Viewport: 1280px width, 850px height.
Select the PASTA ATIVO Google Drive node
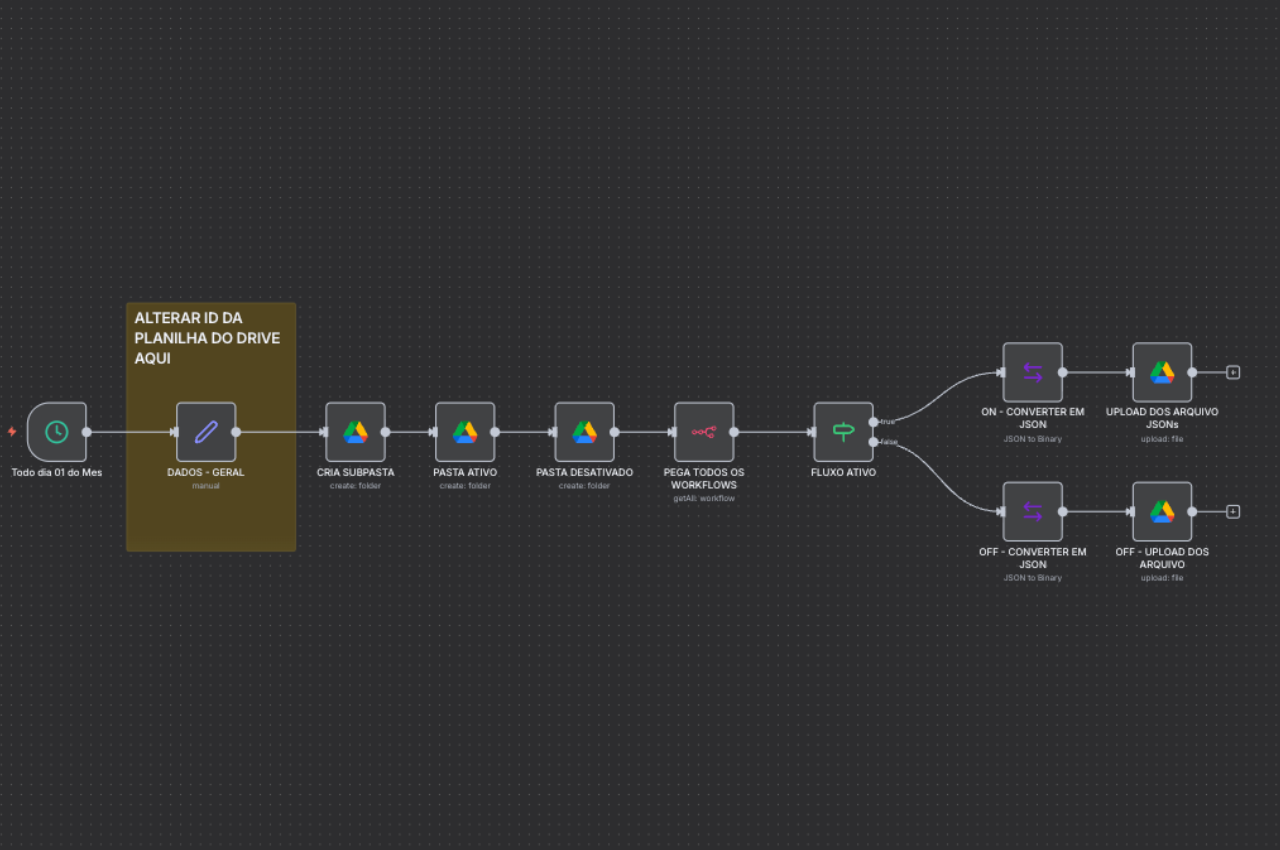tap(465, 432)
